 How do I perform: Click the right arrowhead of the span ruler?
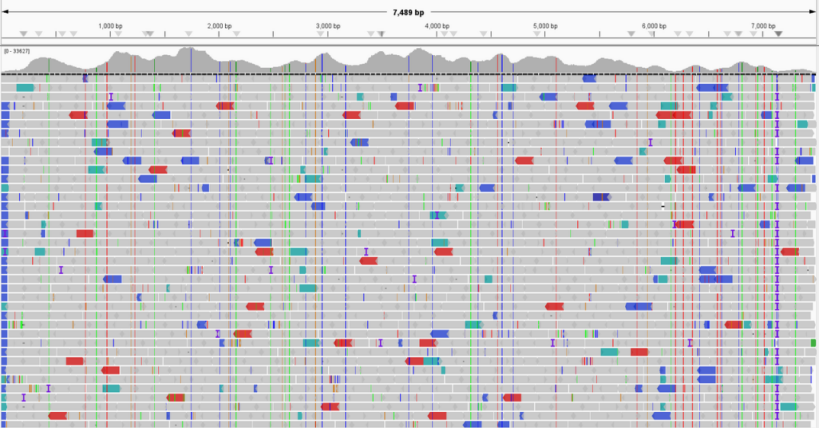pos(814,12)
